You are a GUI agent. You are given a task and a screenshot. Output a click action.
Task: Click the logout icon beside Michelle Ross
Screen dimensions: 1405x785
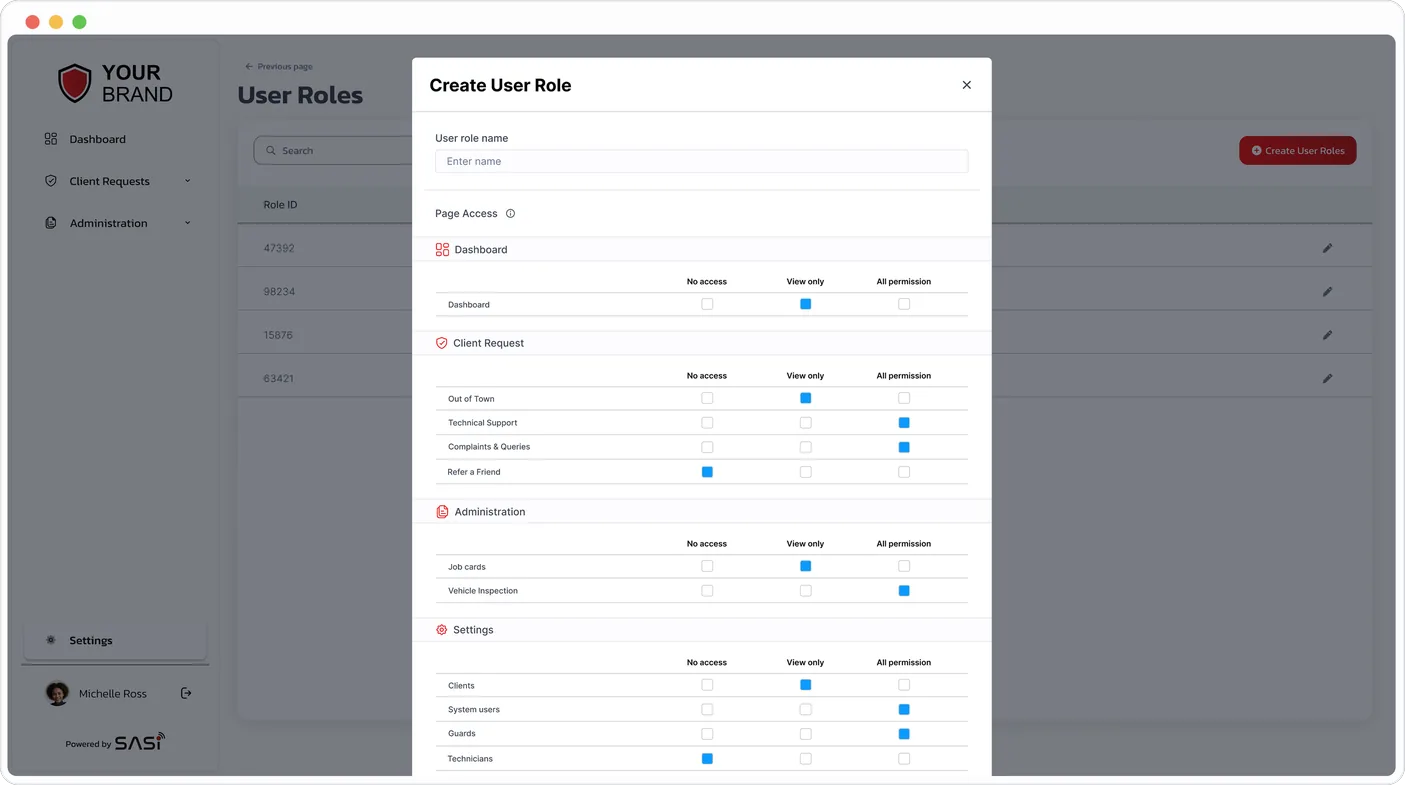[186, 693]
